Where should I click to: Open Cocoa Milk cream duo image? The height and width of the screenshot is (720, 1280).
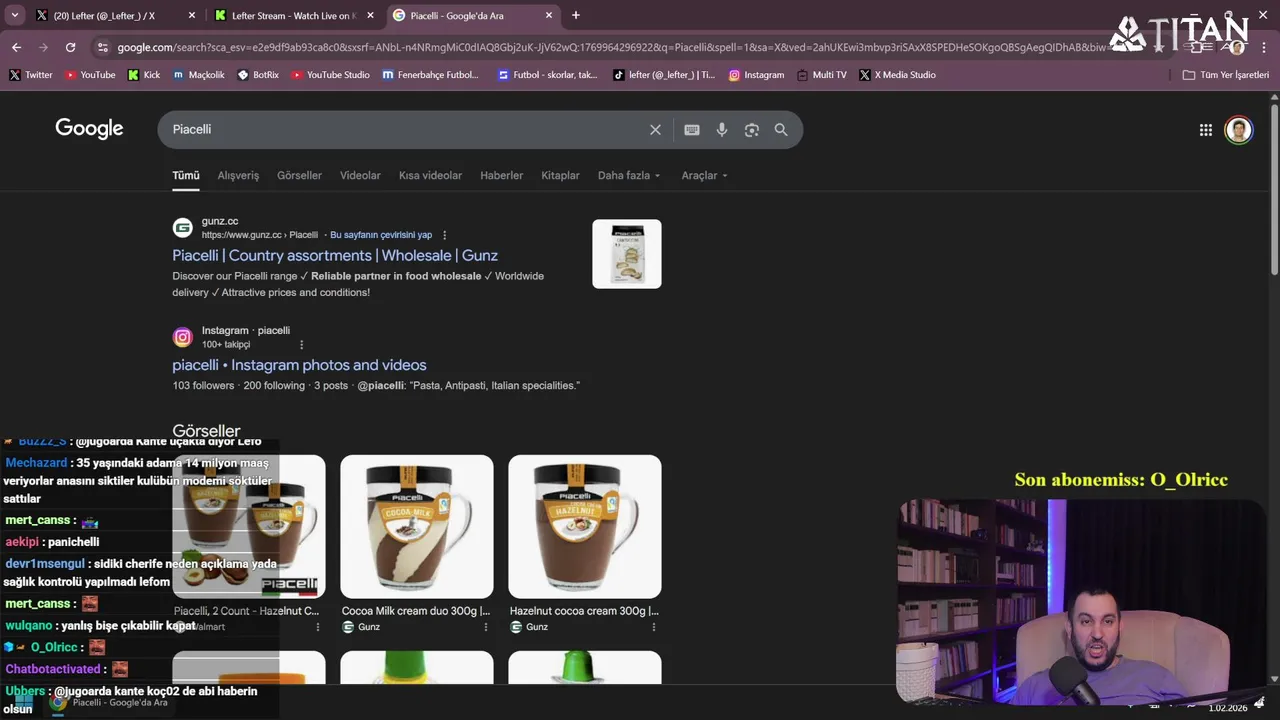417,527
